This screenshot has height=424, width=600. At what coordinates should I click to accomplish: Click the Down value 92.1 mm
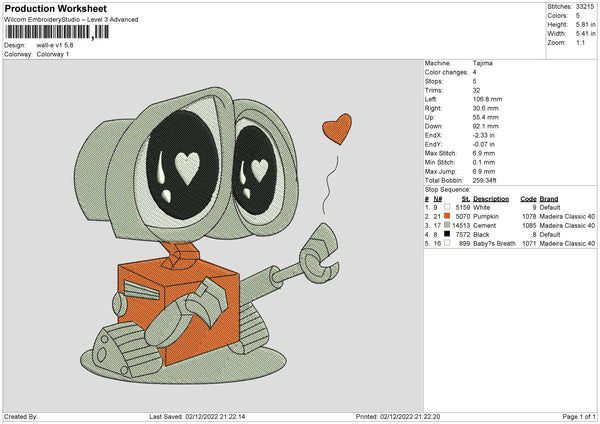click(486, 126)
